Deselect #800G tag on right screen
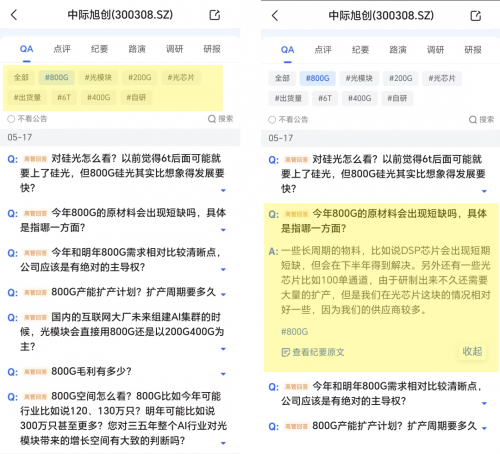 [x=318, y=78]
